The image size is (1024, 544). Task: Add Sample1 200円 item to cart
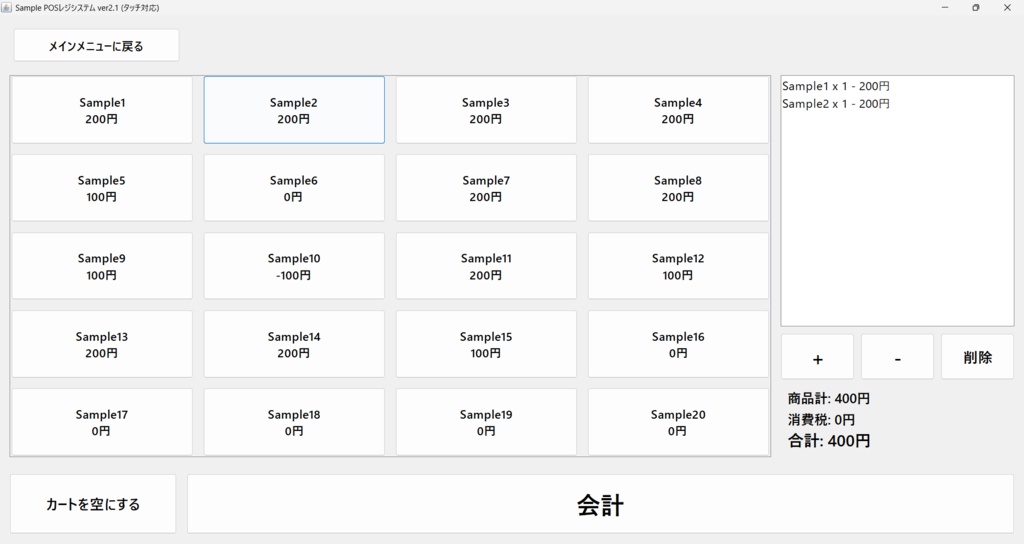tap(102, 110)
